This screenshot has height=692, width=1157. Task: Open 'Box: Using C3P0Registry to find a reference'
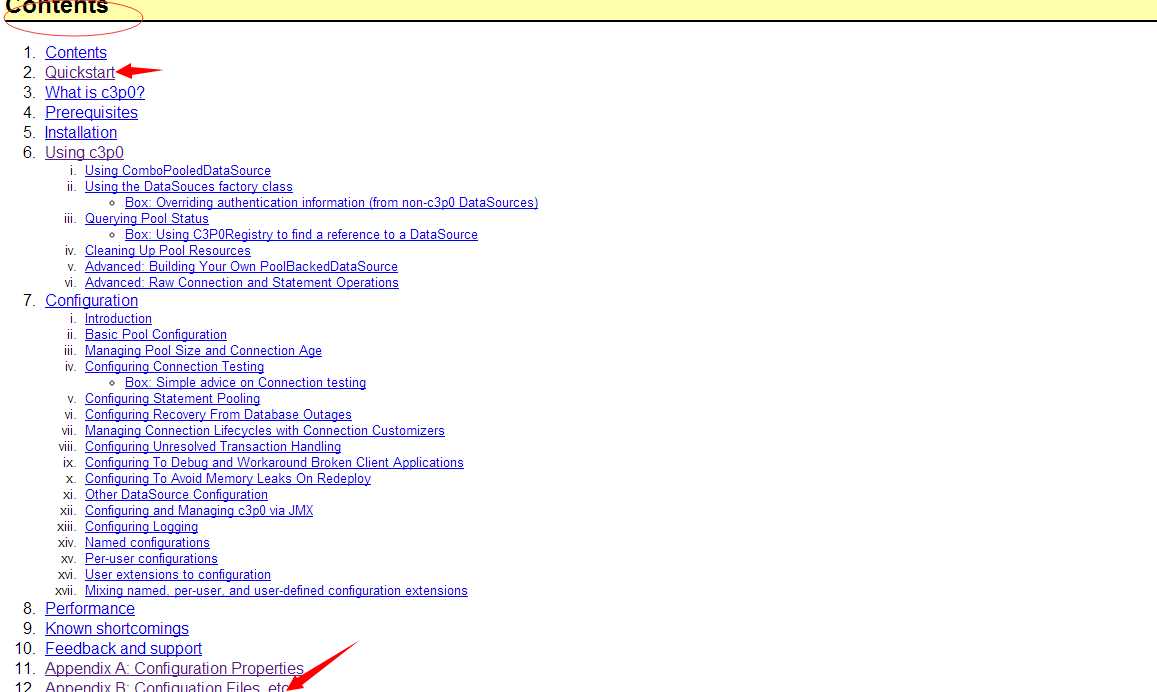[301, 235]
